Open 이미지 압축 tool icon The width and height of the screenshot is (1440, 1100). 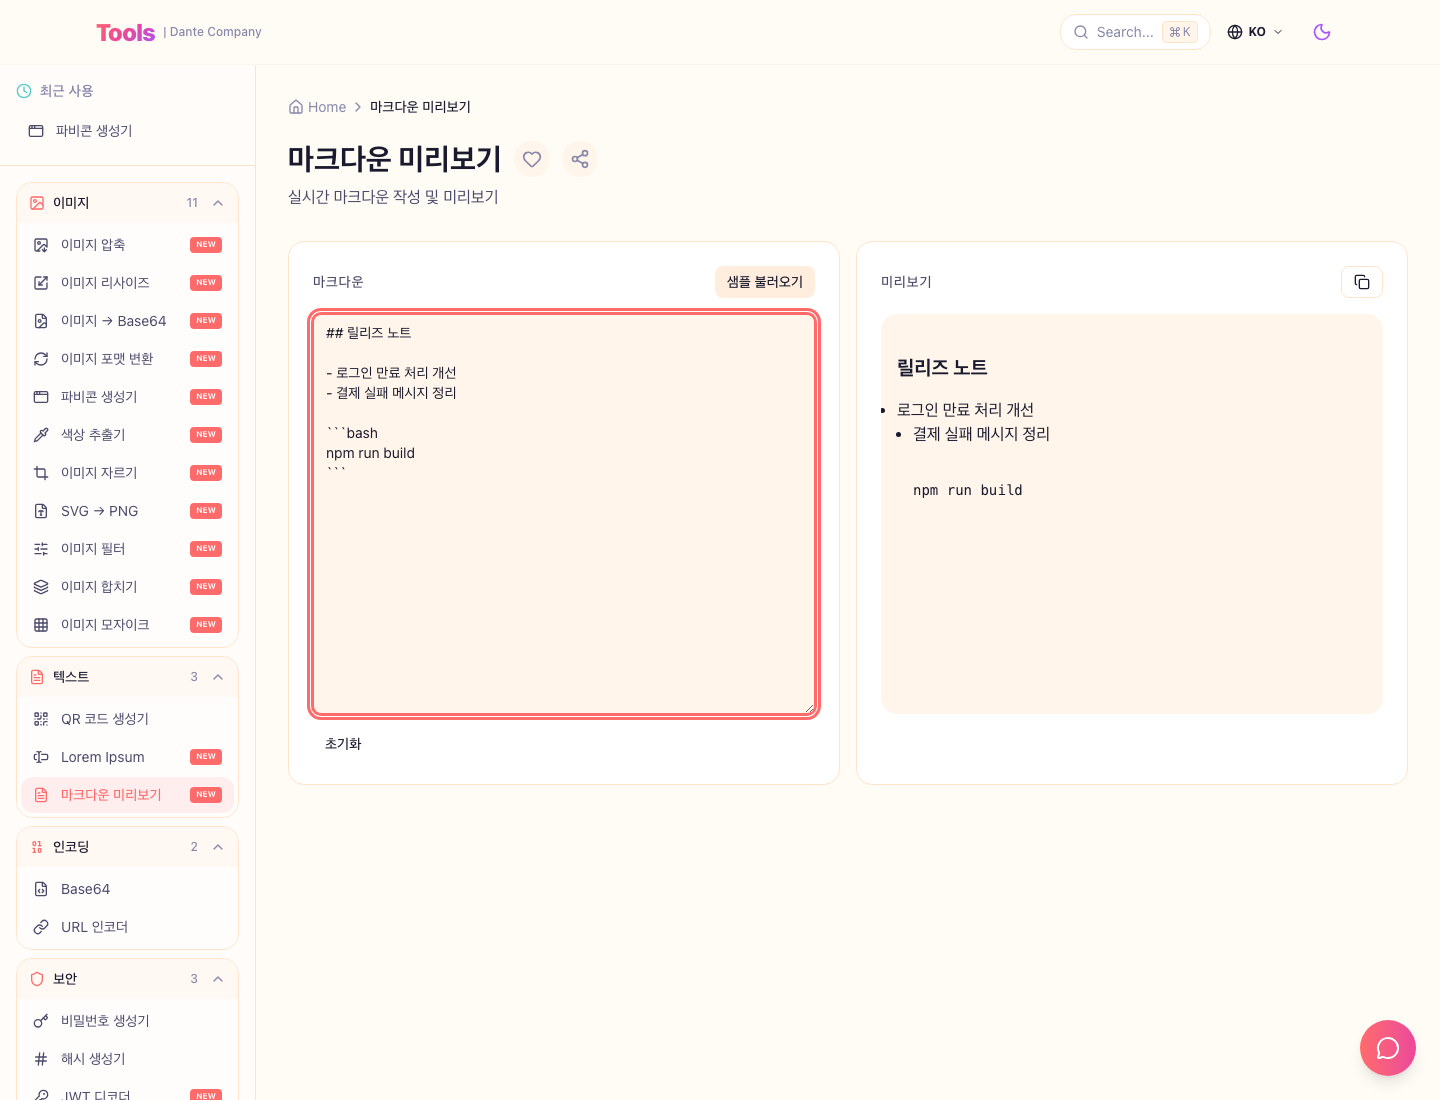click(x=41, y=245)
